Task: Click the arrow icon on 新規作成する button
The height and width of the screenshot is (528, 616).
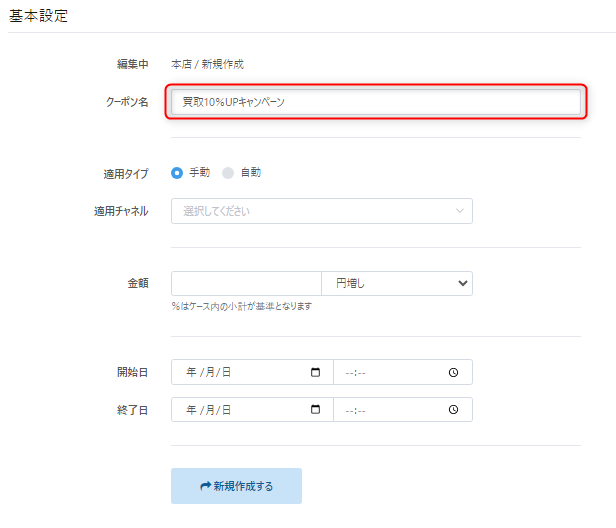Action: [205, 486]
